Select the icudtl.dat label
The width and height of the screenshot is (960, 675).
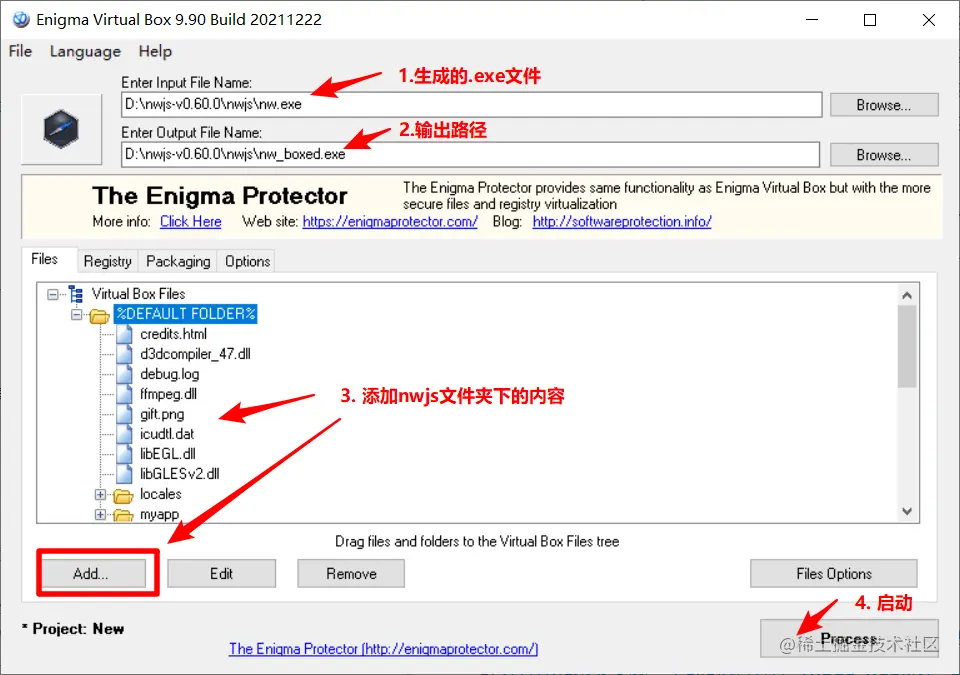[x=167, y=434]
